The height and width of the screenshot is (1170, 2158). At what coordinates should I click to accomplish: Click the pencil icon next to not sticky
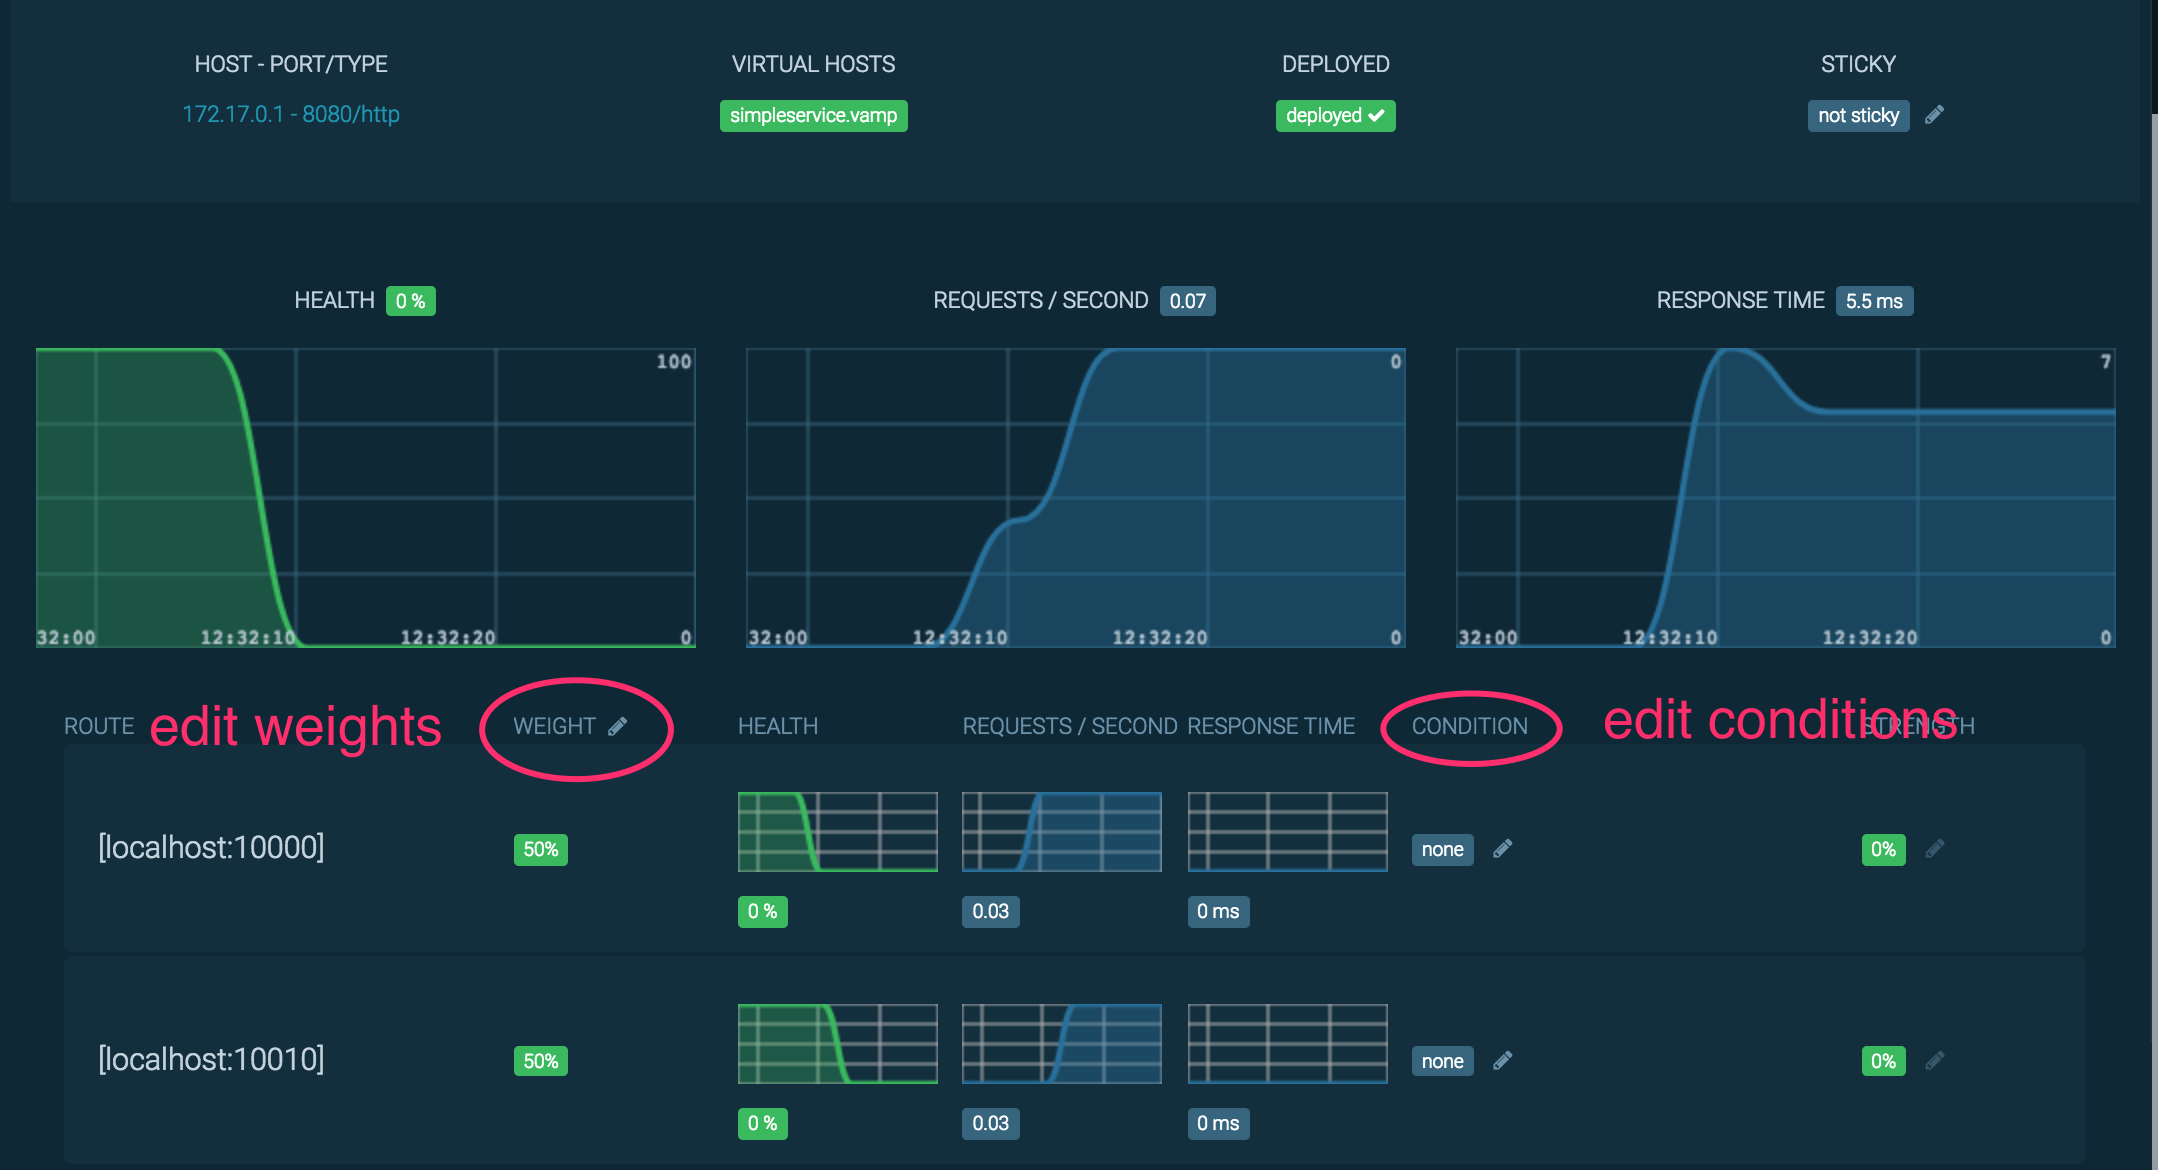[x=1934, y=115]
